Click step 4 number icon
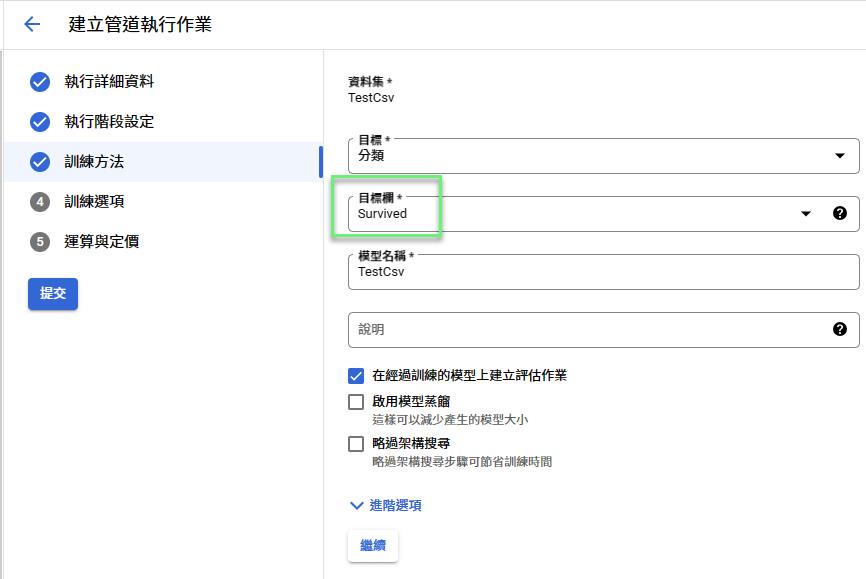This screenshot has height=579, width=866. pos(40,202)
